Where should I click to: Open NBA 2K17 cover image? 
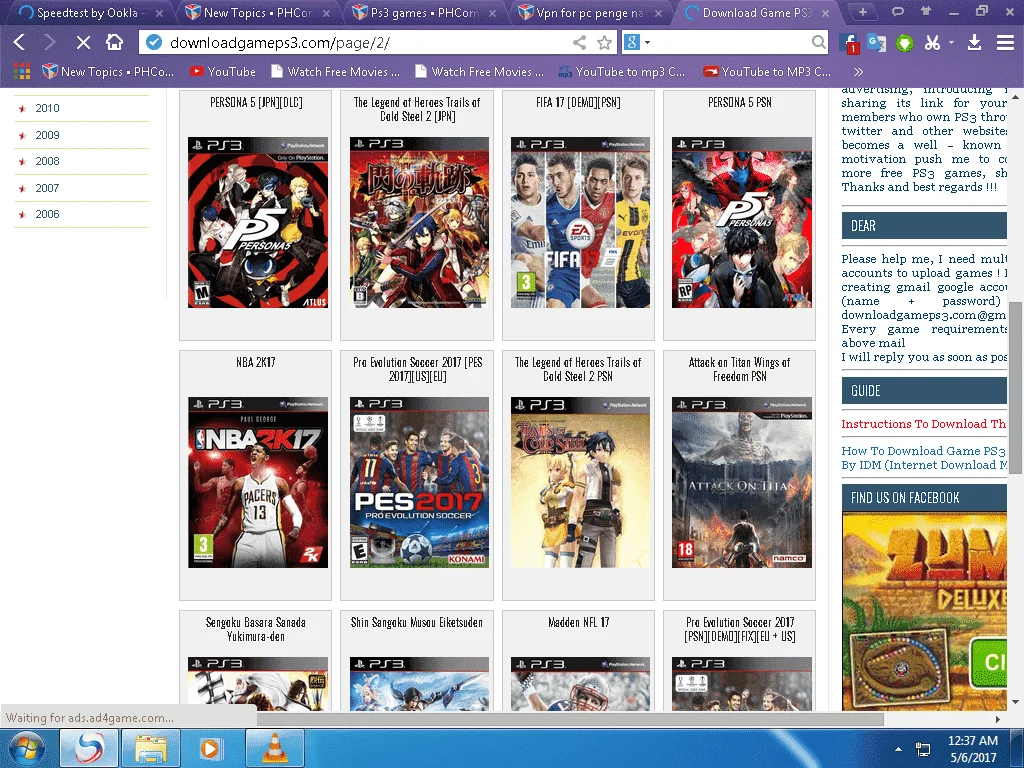click(x=258, y=482)
